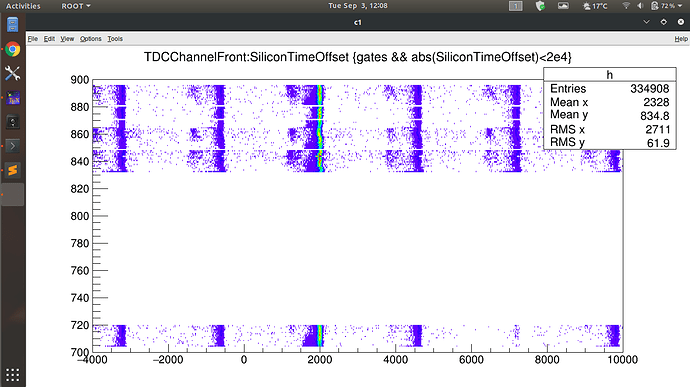The width and height of the screenshot is (690, 387).
Task: Open the View menu
Action: click(67, 39)
